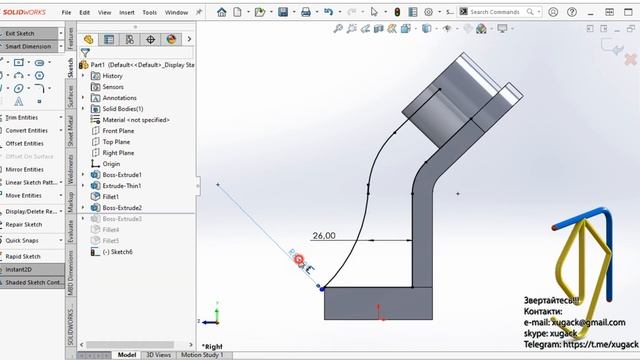The width and height of the screenshot is (640, 360).
Task: Open the Help question mark icon
Action: pos(572,12)
